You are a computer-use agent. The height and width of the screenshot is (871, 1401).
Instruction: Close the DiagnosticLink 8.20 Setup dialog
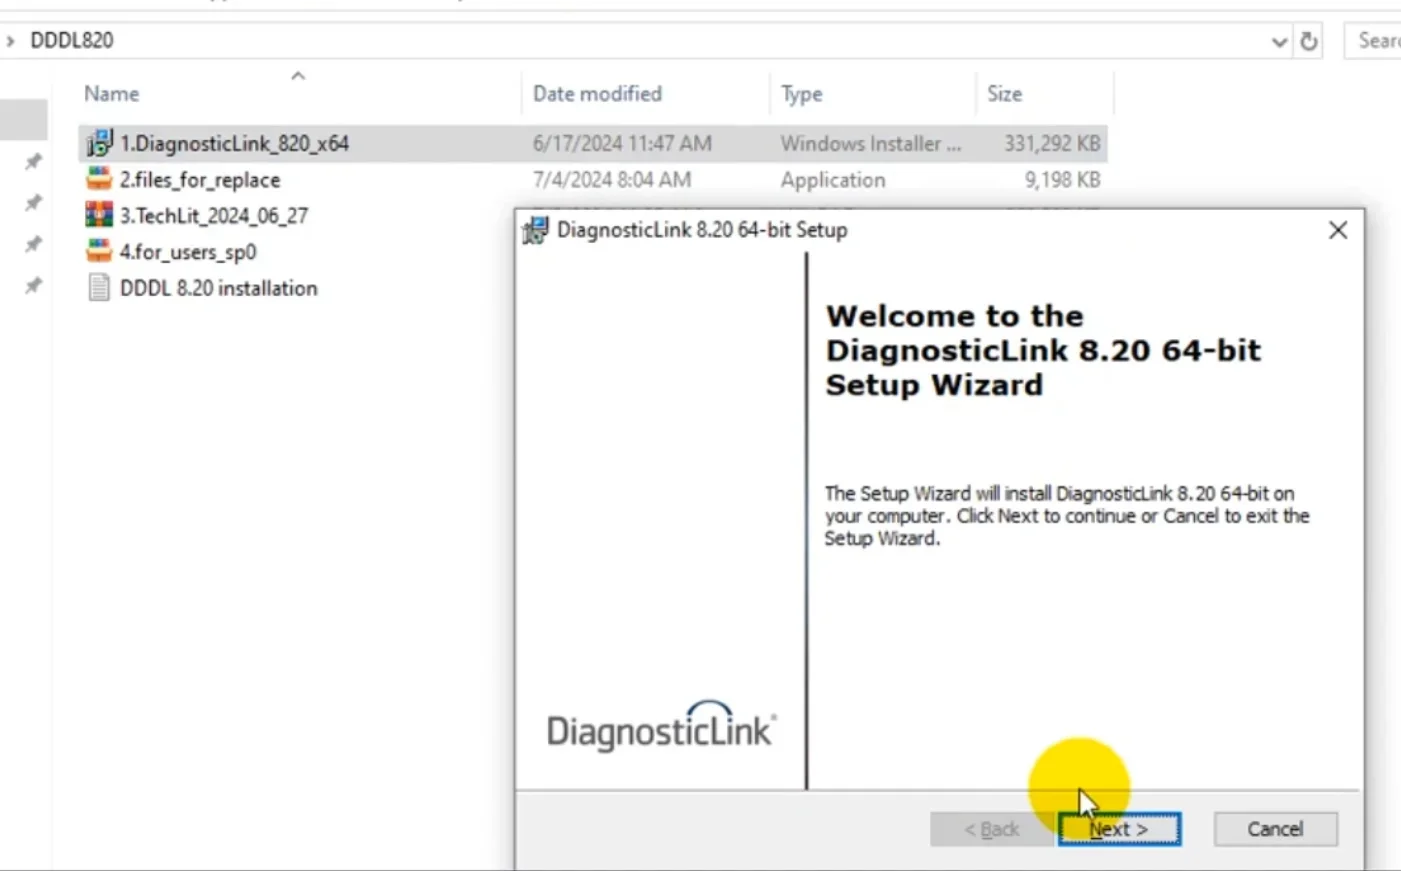[x=1338, y=230]
